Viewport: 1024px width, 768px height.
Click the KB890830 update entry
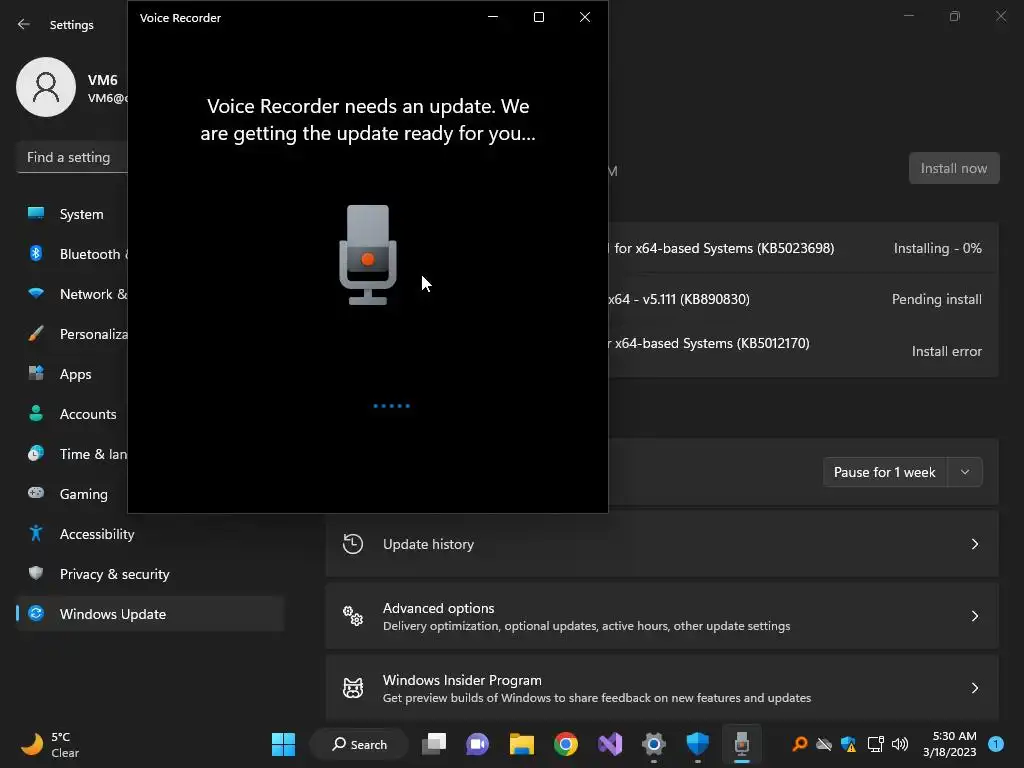803,299
